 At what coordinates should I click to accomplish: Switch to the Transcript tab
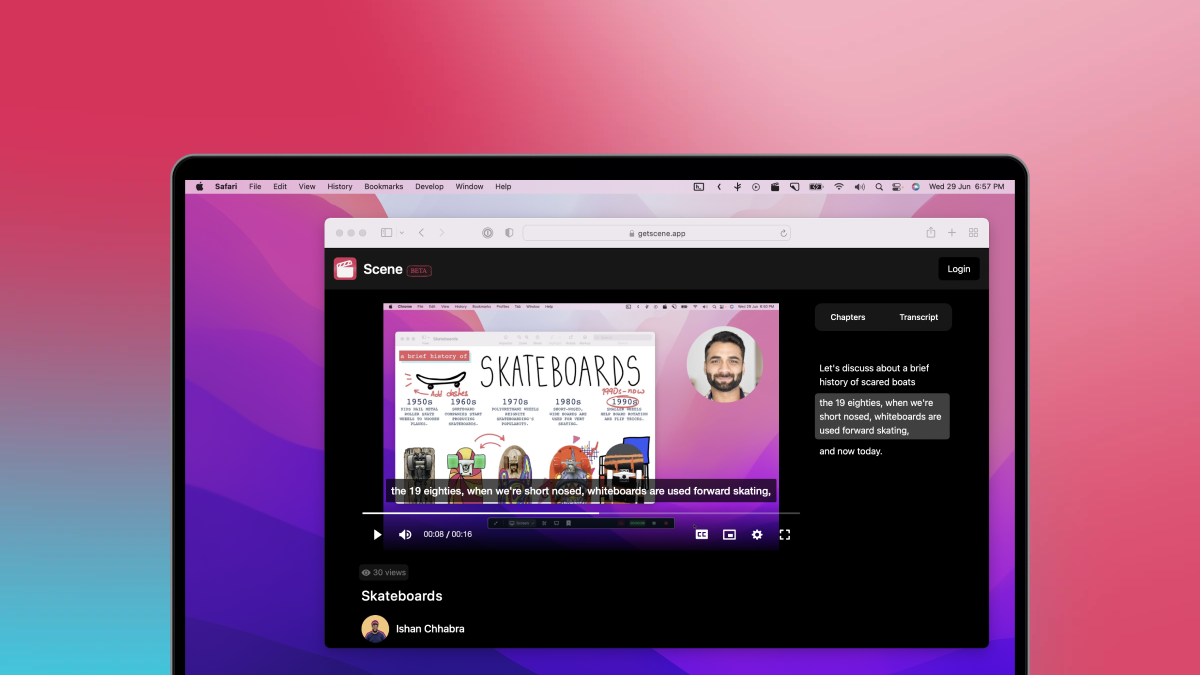point(918,317)
